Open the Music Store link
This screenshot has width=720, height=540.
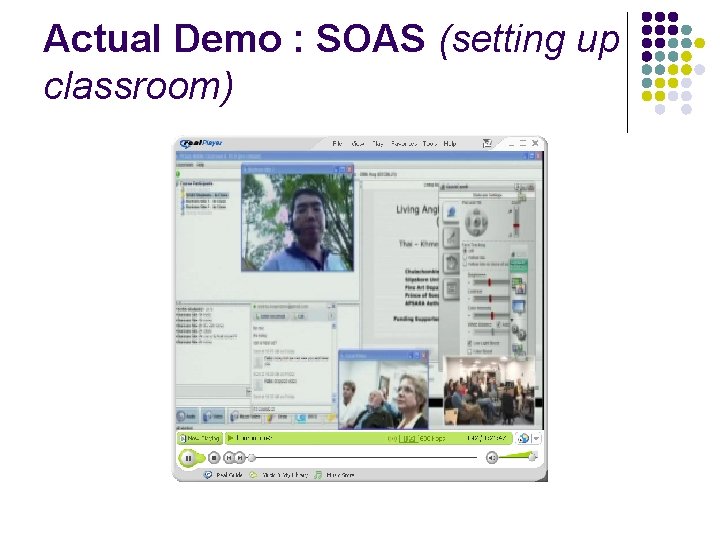(335, 475)
